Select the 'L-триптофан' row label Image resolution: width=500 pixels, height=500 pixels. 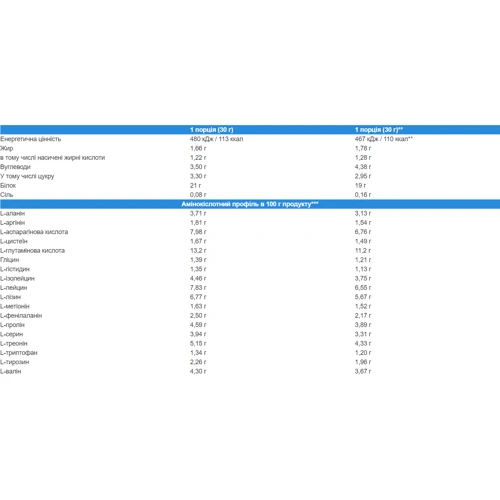point(19,353)
